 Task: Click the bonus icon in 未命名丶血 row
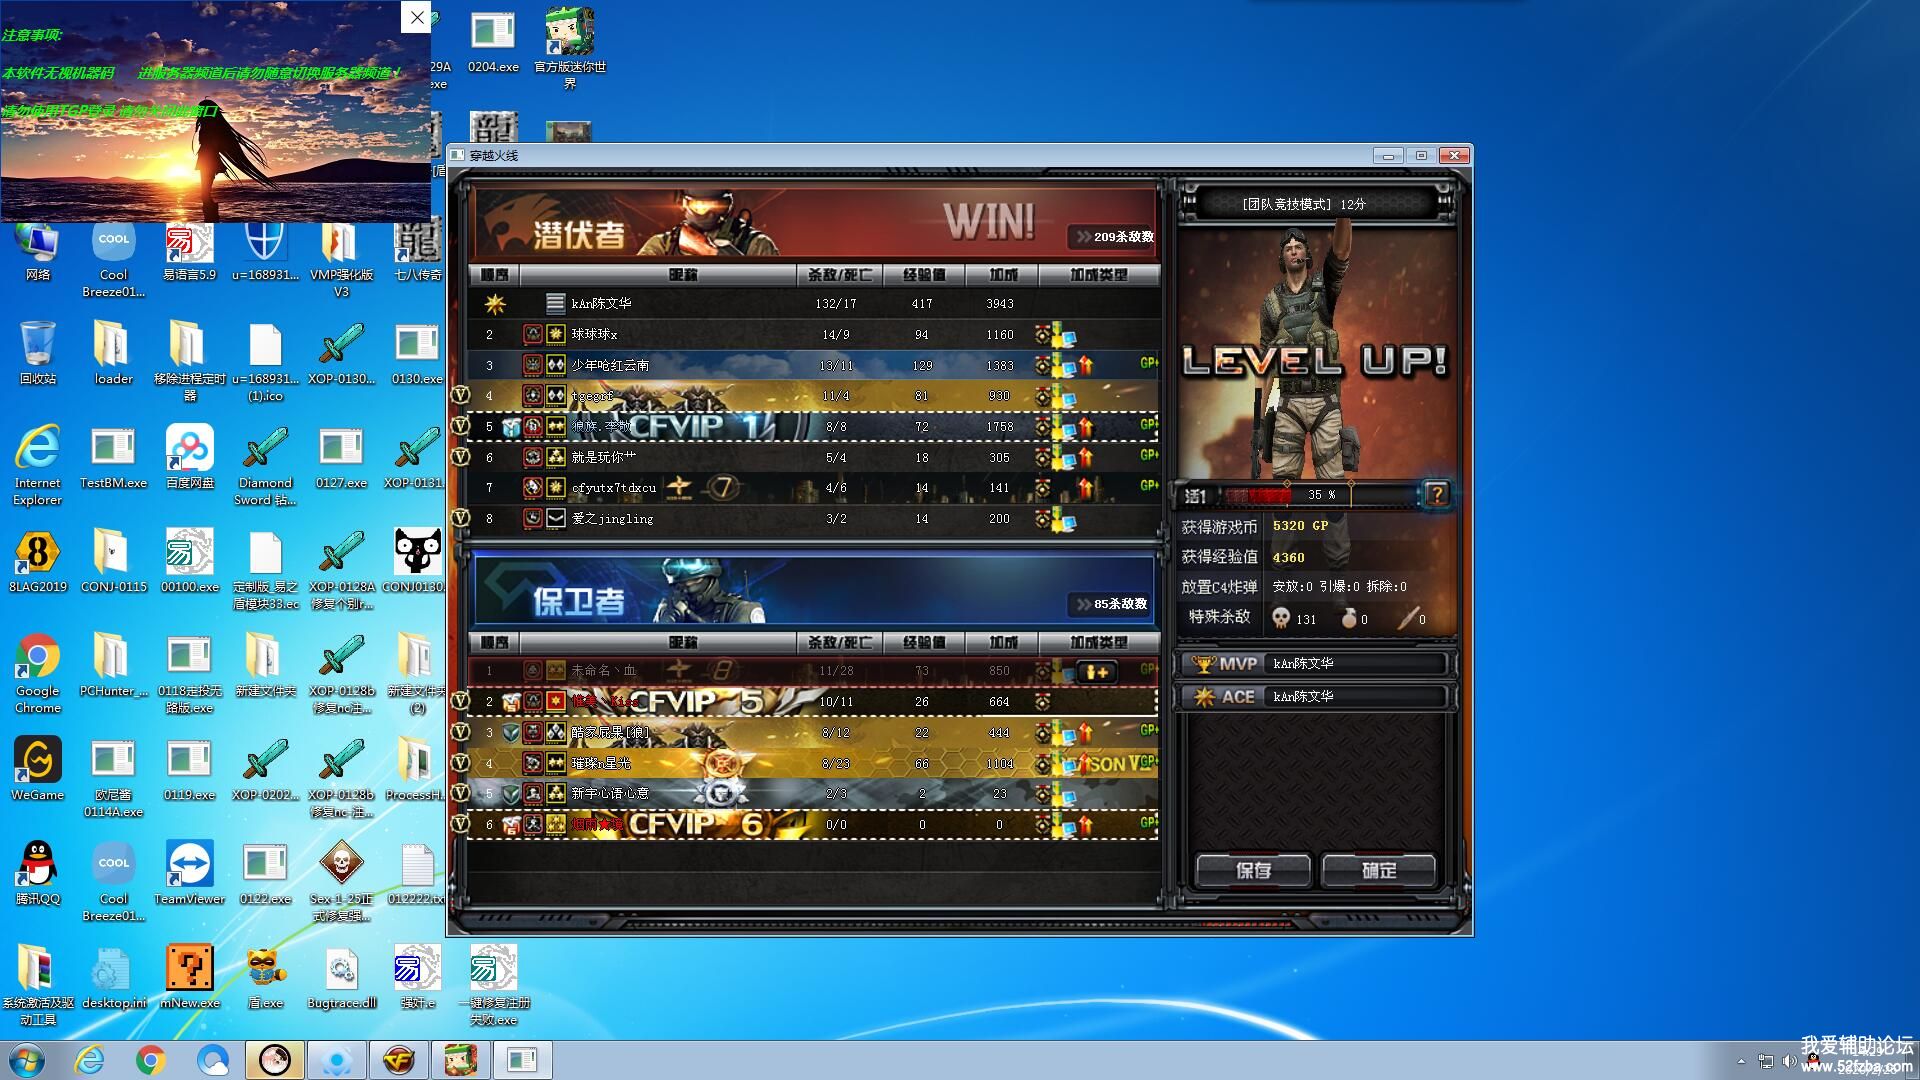(x=1097, y=672)
